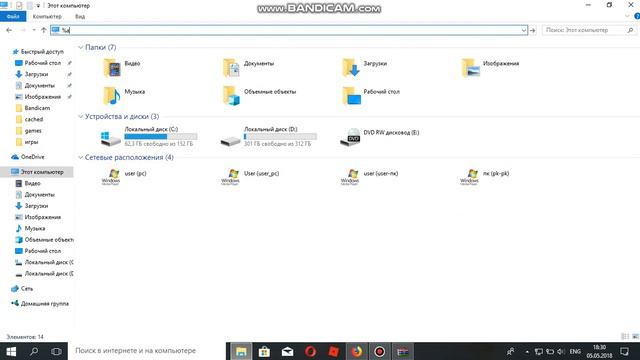This screenshot has height=360, width=640.
Task: Select игры folder in sidebar
Action: (27, 142)
